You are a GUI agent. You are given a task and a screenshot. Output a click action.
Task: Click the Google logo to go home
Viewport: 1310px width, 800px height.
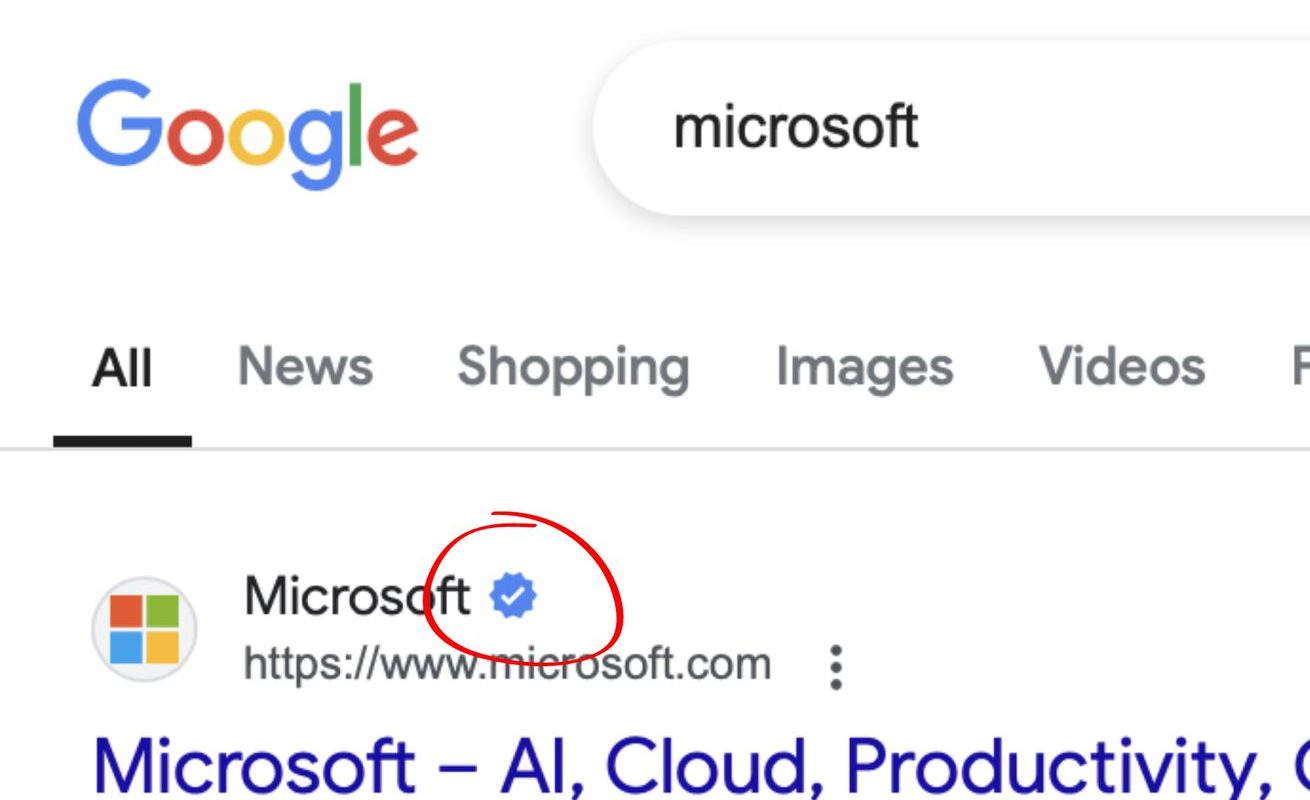point(248,133)
